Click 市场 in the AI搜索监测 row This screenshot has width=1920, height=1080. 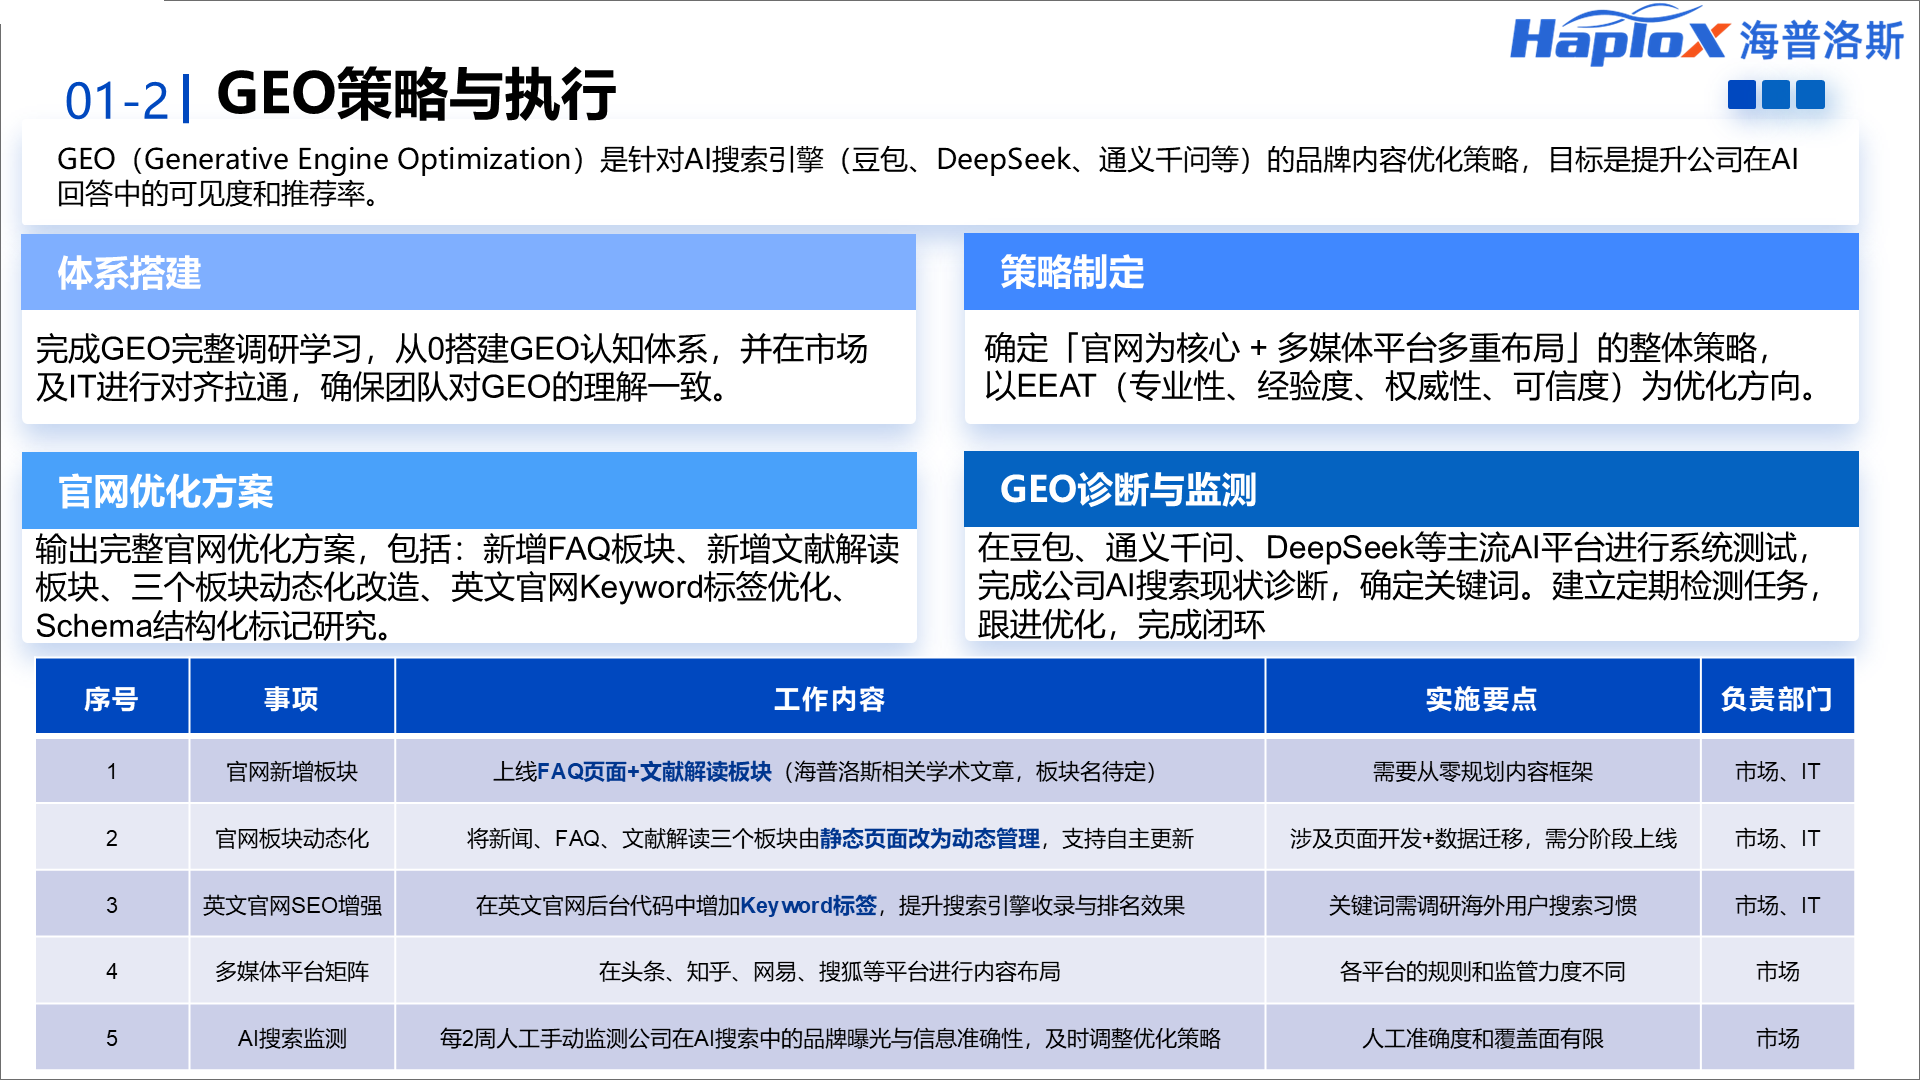point(1777,1038)
